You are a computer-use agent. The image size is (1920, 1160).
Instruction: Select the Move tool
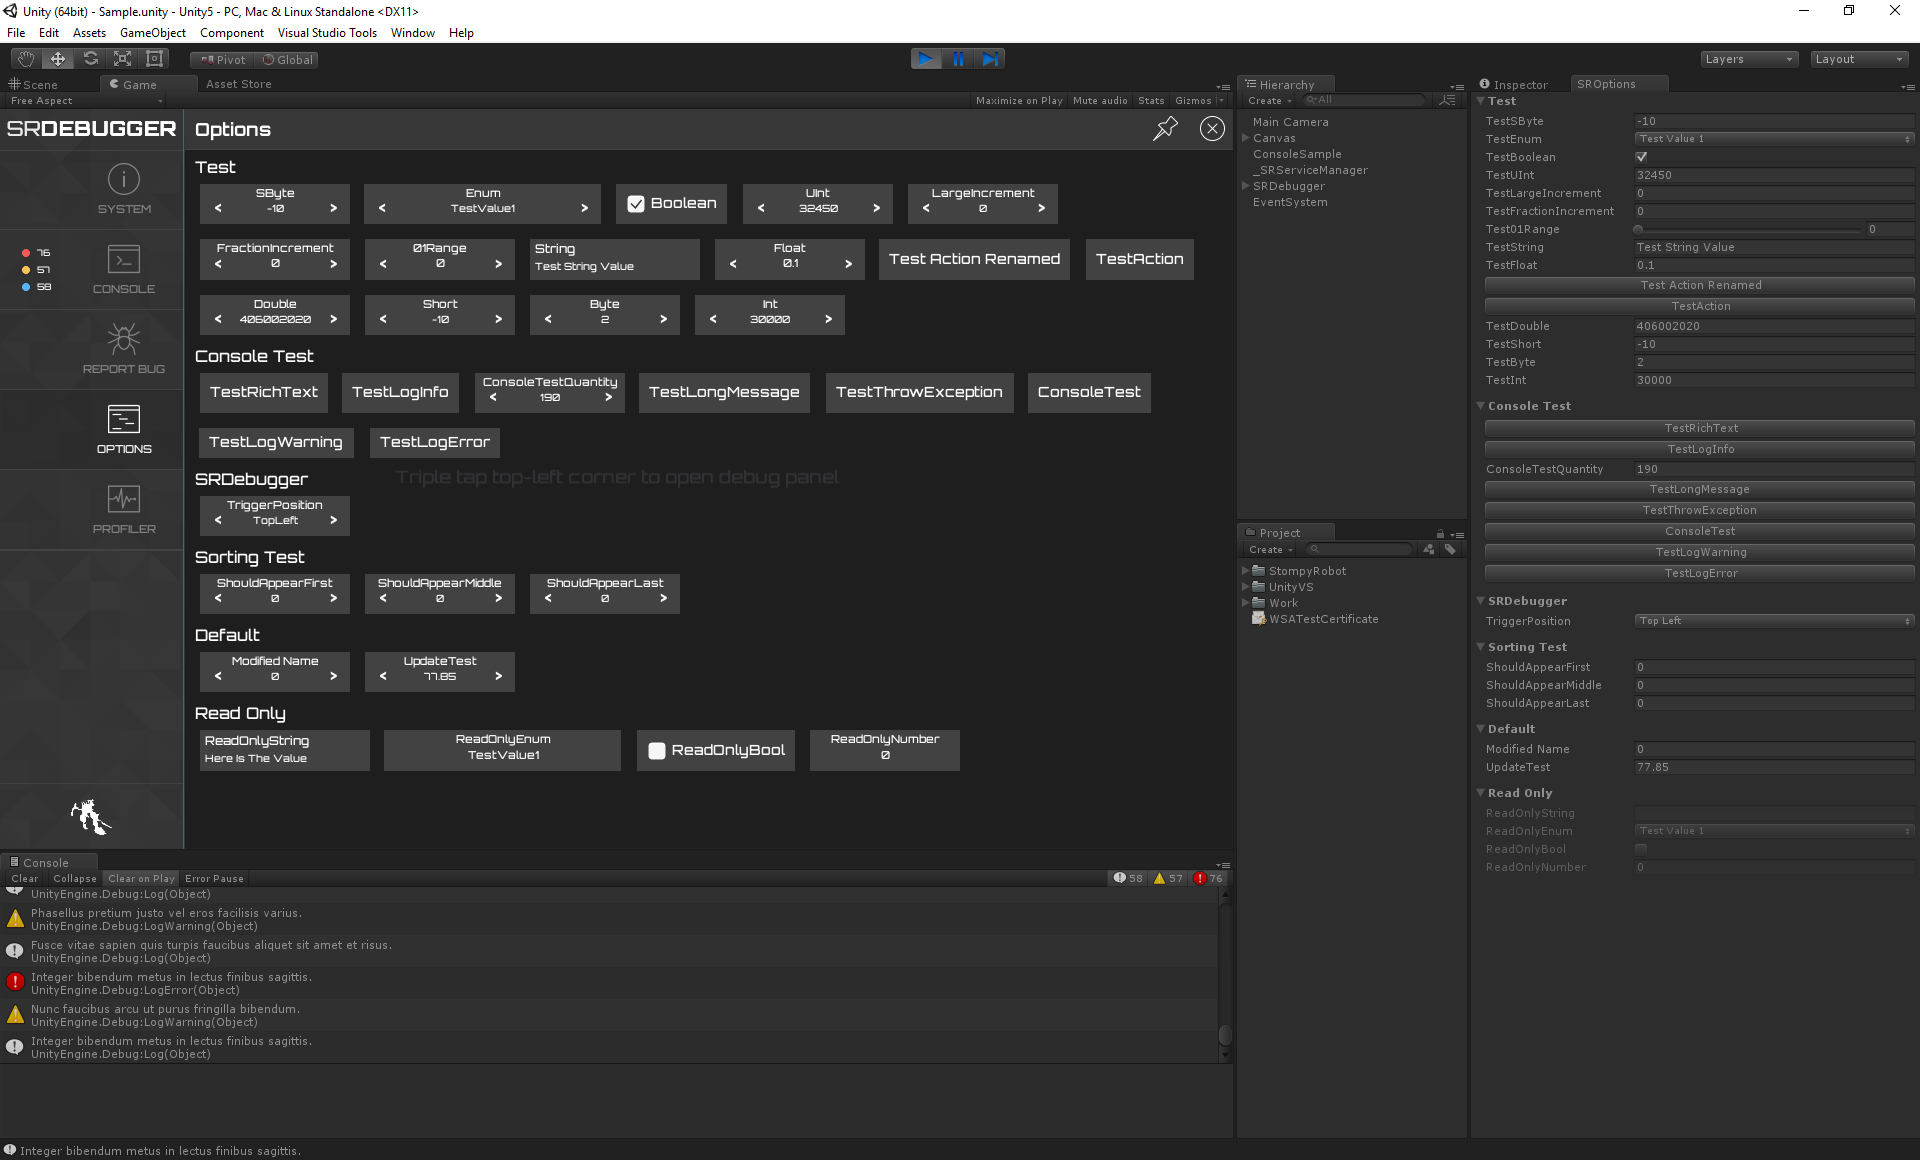click(58, 59)
